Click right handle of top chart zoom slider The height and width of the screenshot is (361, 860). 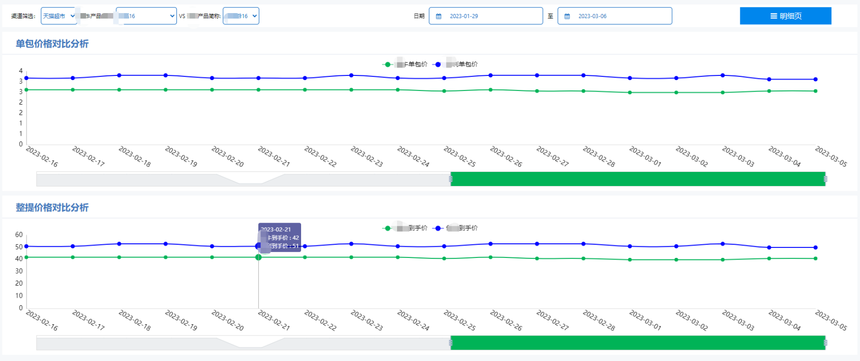[x=825, y=179]
